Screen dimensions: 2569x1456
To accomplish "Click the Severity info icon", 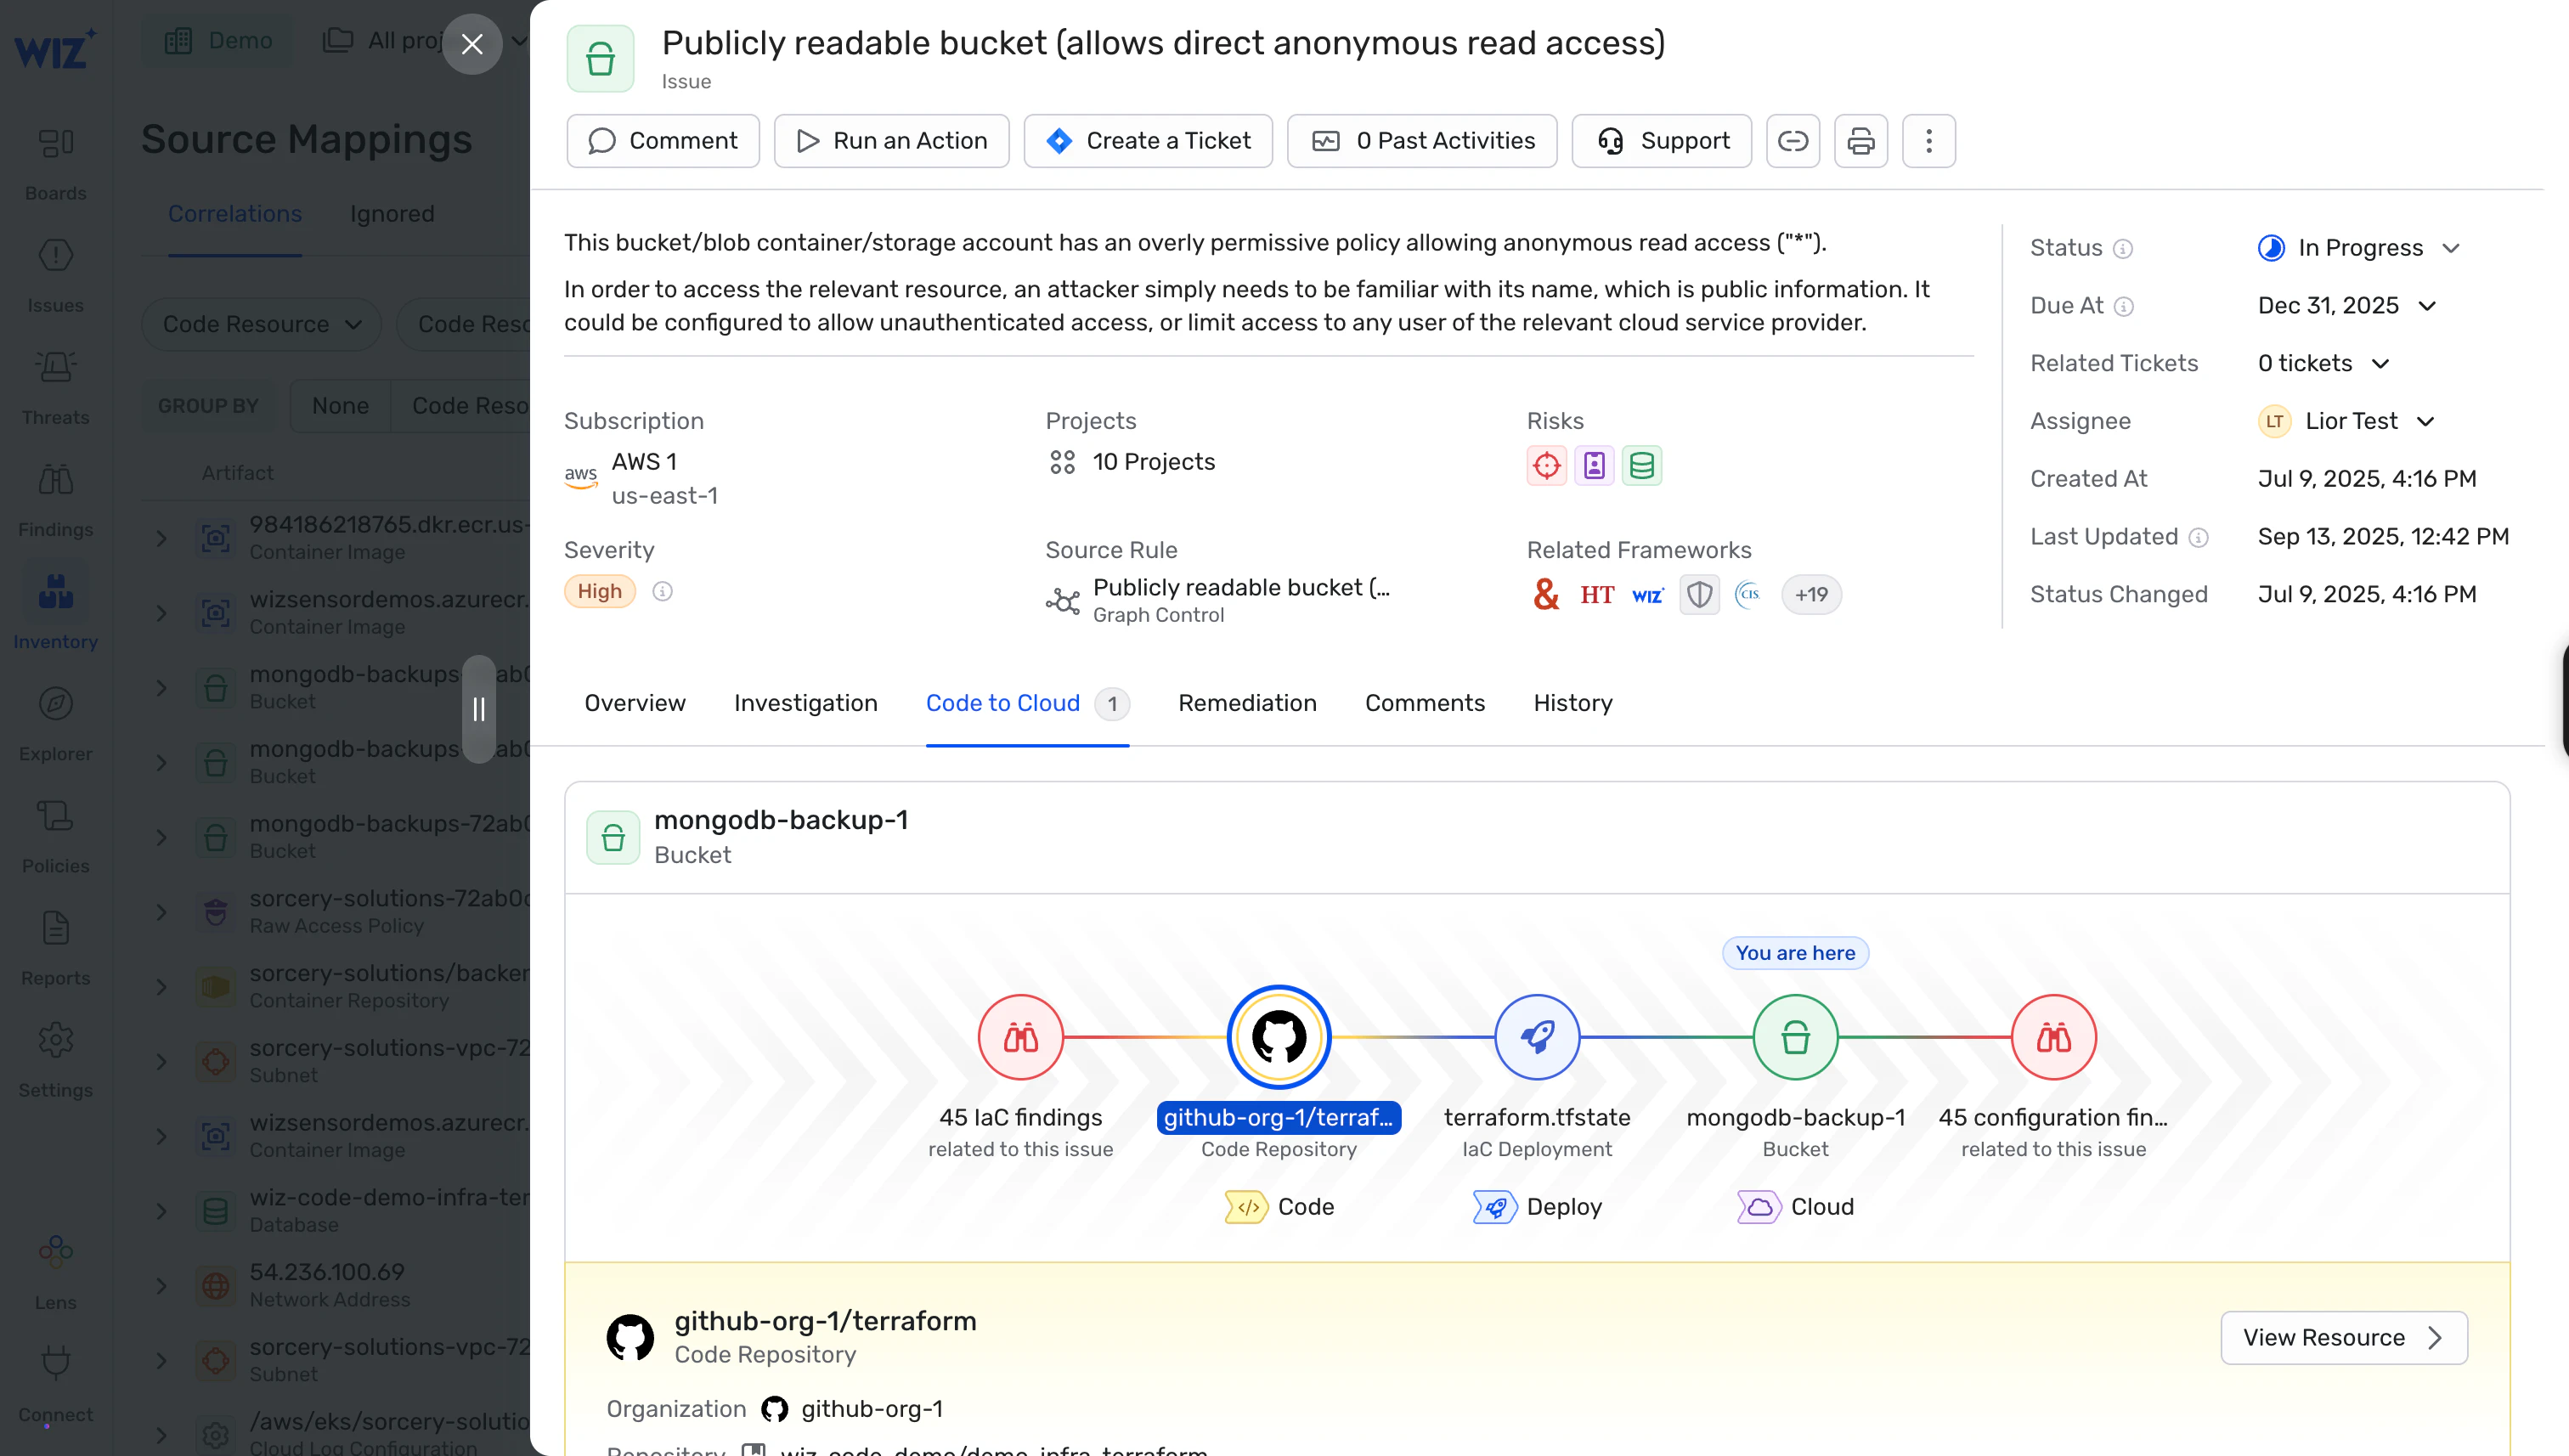I will 662,592.
